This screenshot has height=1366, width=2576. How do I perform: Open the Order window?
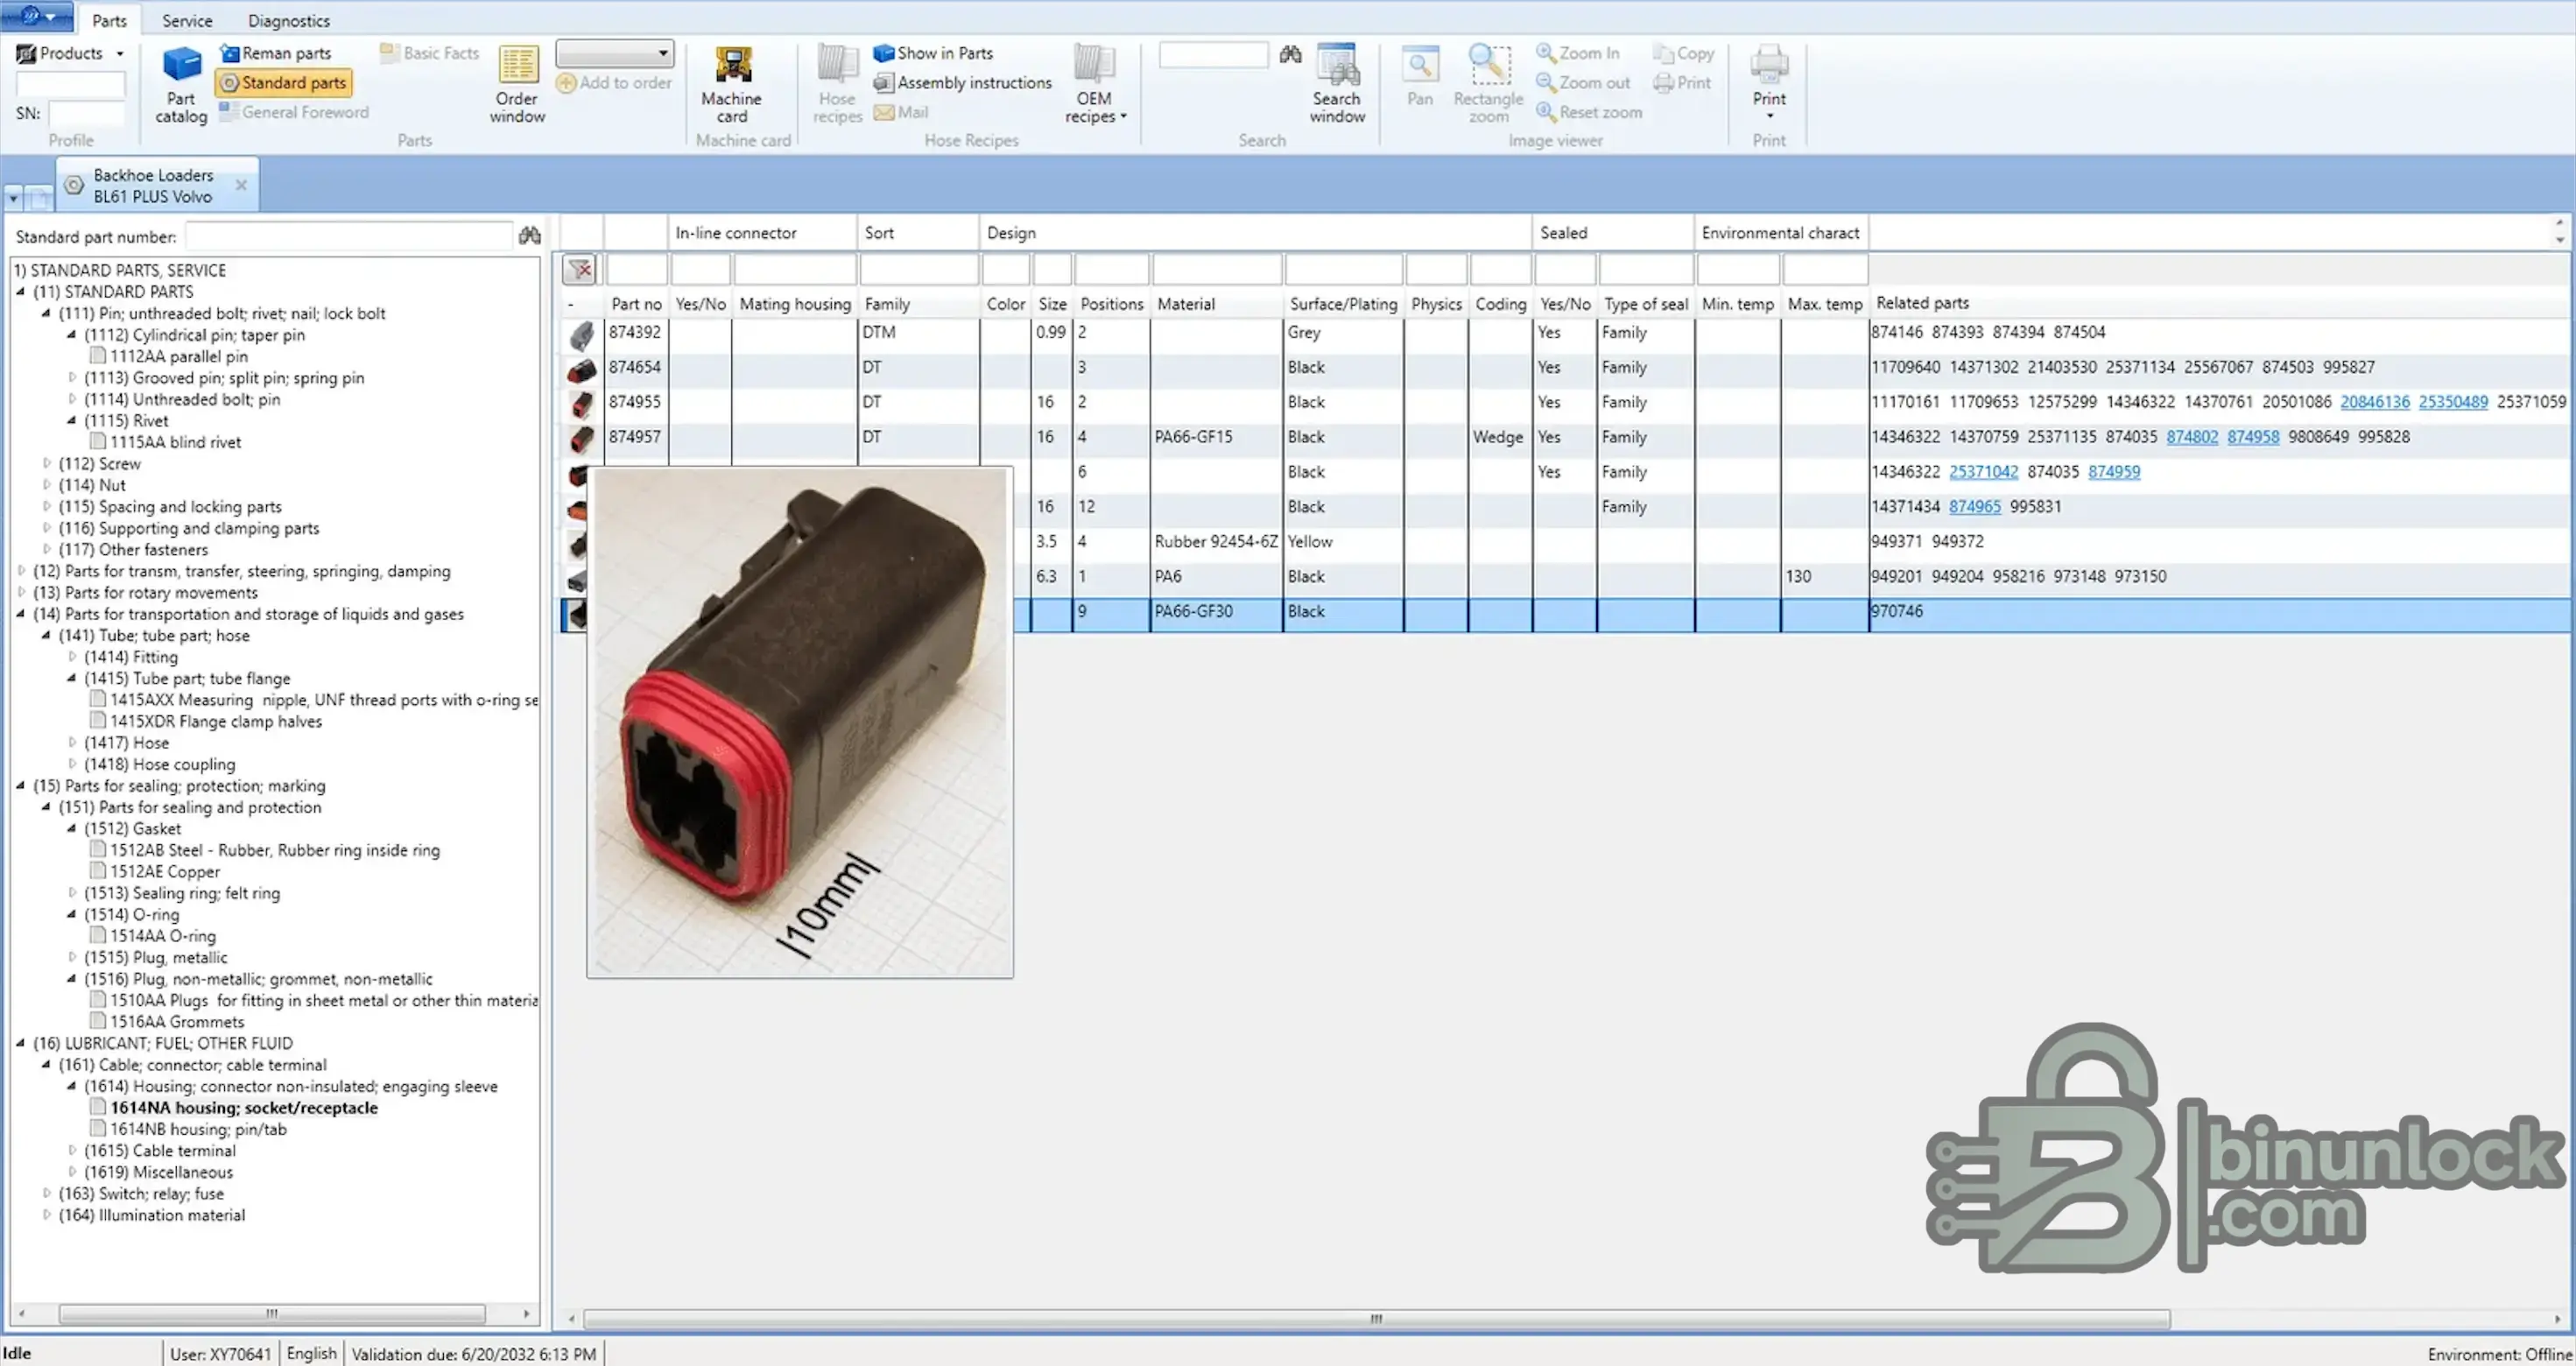tap(517, 85)
